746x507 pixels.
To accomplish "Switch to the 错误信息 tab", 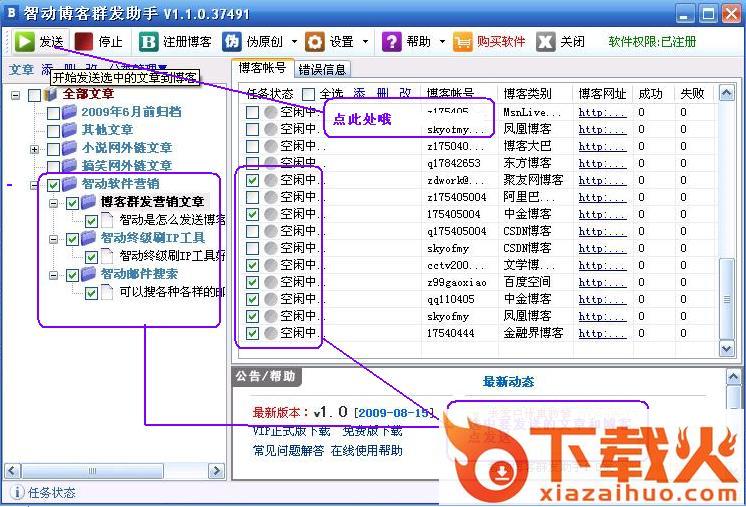I will (x=323, y=70).
